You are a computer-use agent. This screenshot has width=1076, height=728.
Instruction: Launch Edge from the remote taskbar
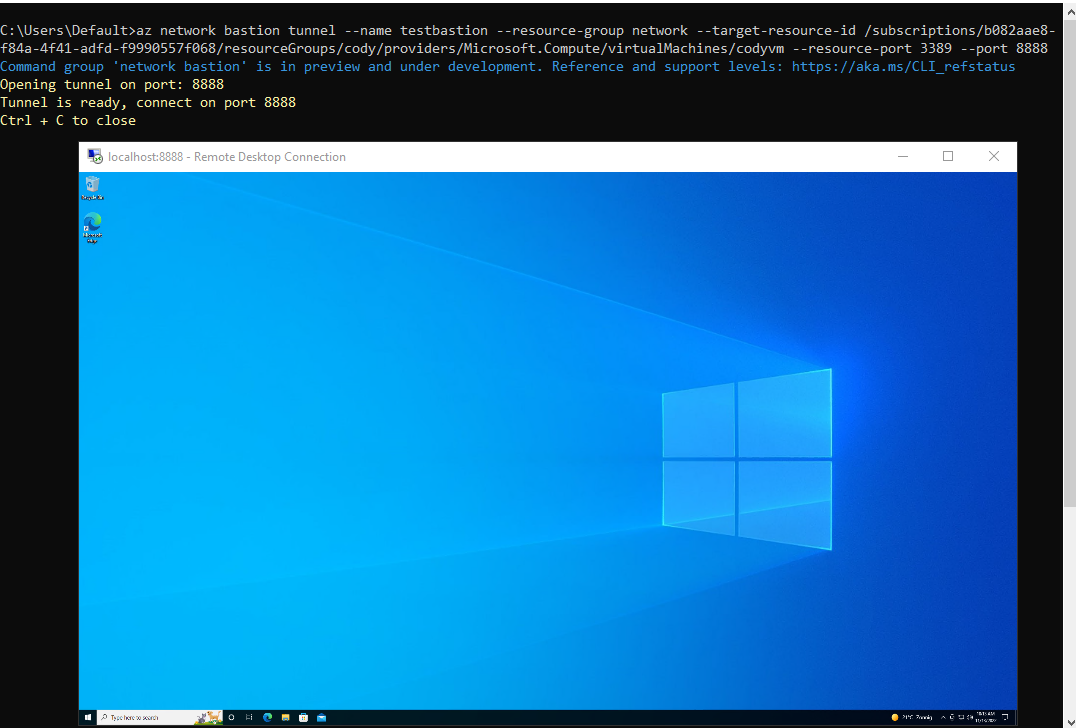point(268,717)
